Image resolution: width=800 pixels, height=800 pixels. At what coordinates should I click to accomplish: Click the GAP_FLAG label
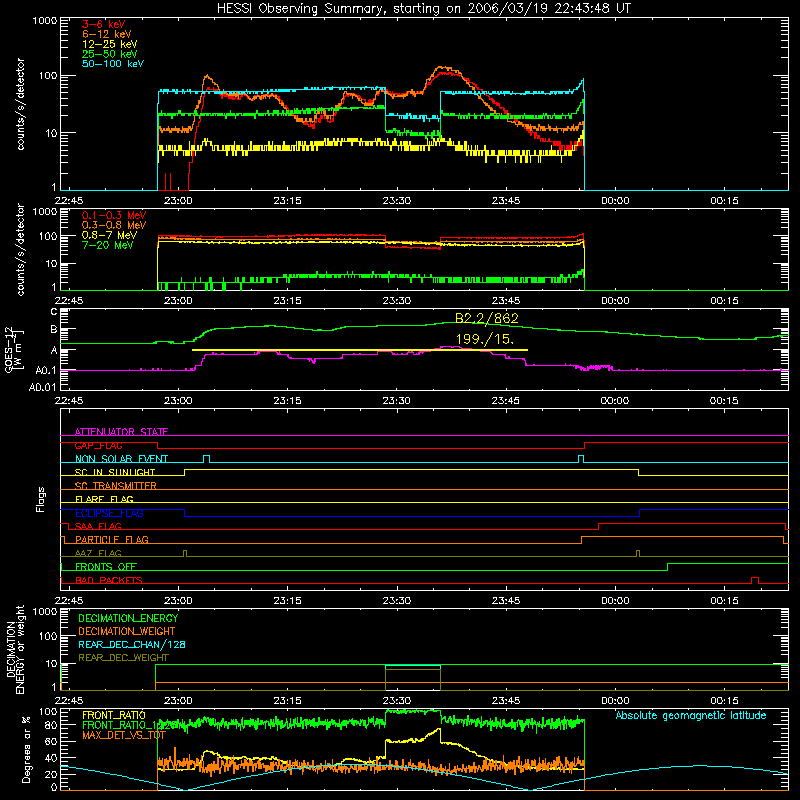click(x=98, y=445)
